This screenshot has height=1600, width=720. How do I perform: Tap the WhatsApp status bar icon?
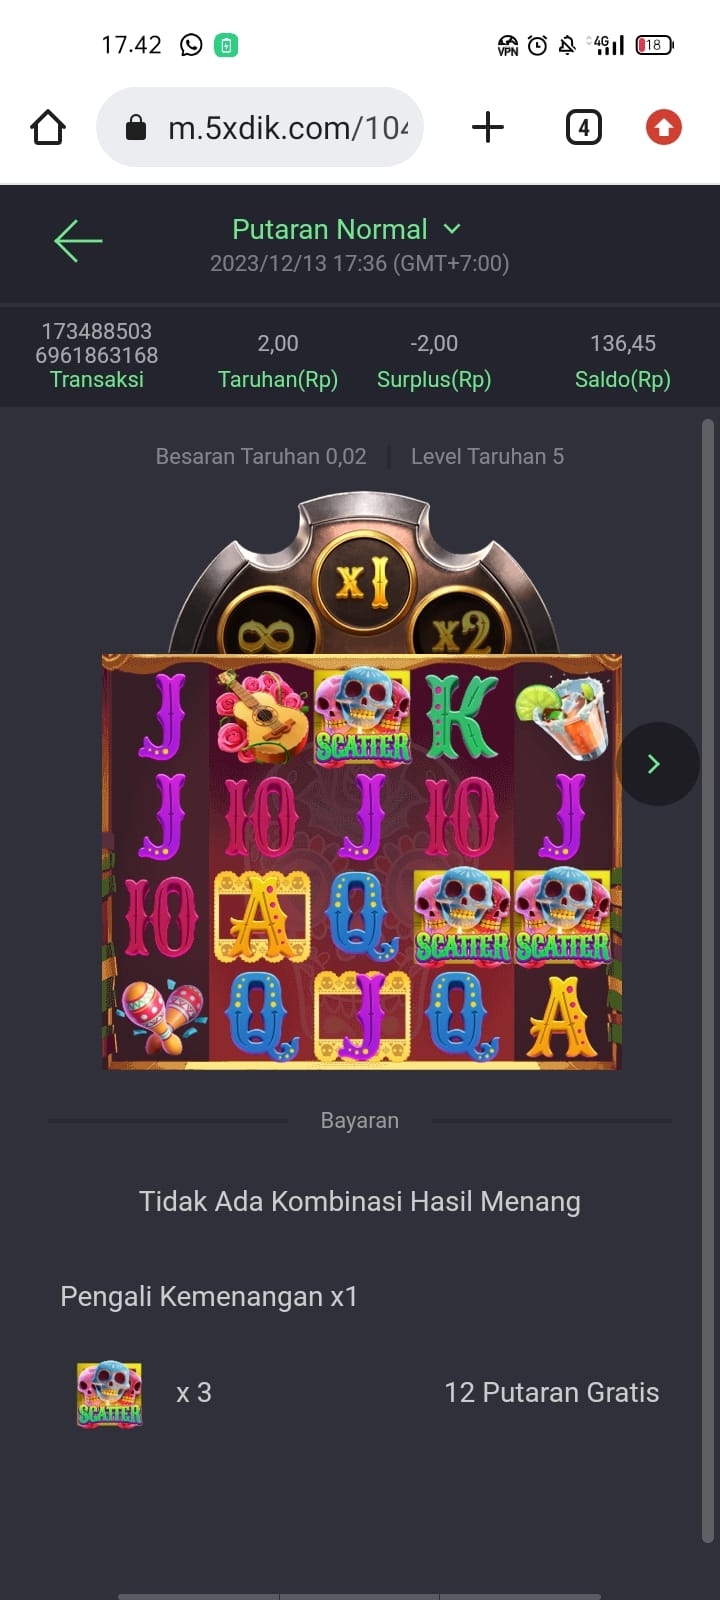pos(191,45)
